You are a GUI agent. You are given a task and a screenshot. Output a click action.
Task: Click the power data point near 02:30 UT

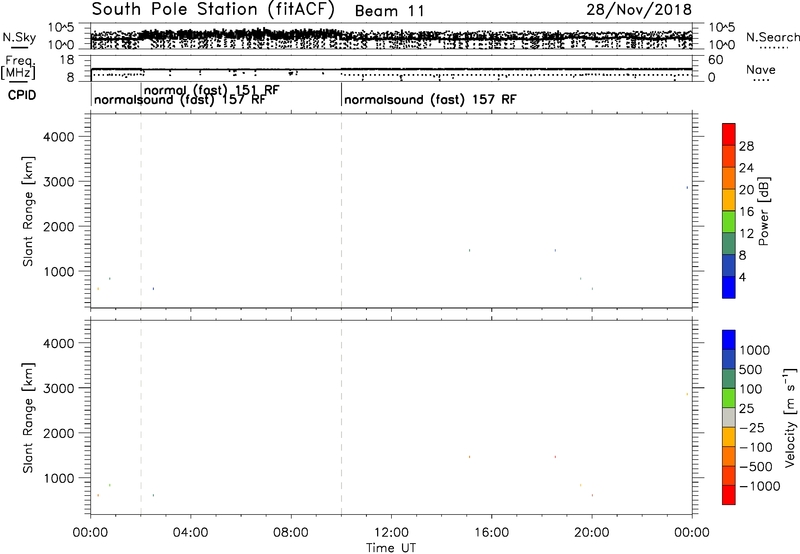tap(153, 289)
